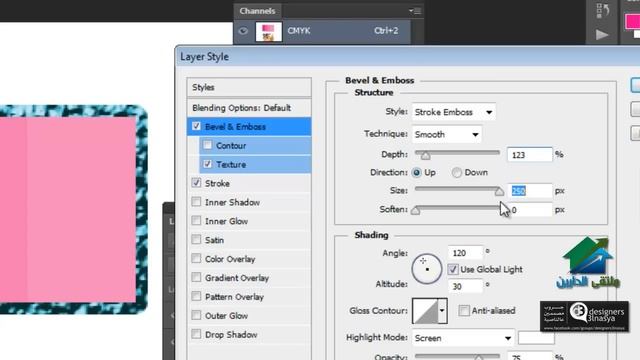Click the angle and altitude dial
Viewport: 640px width, 360px height.
point(427,269)
